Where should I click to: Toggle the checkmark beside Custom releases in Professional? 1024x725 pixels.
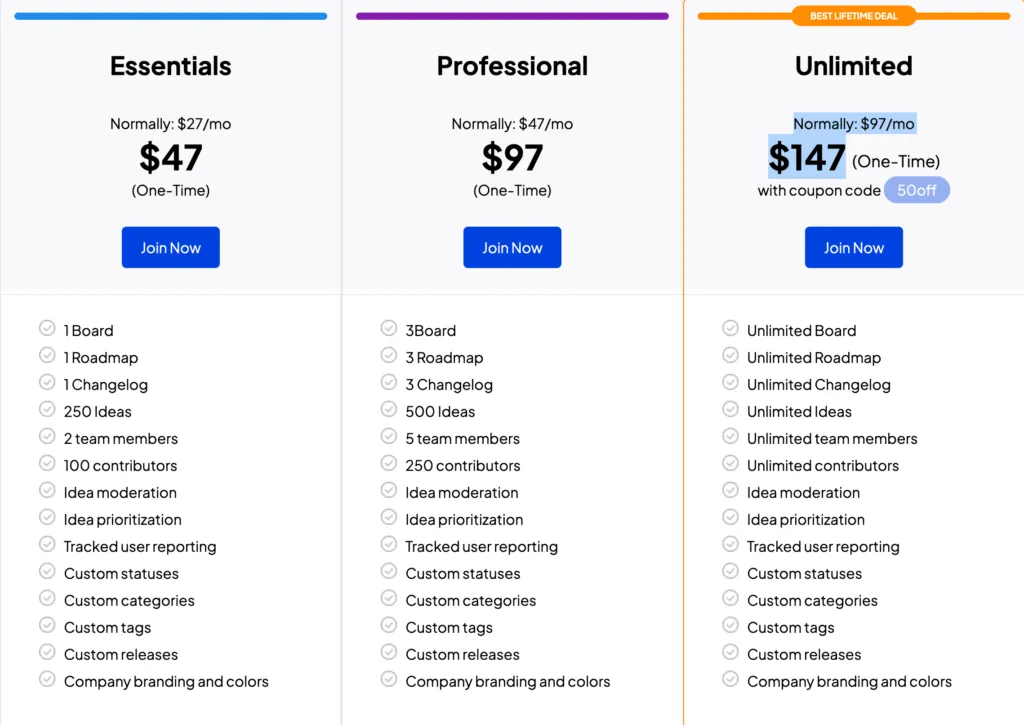(x=389, y=654)
